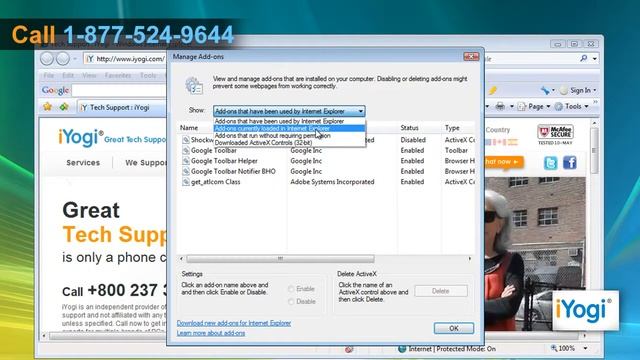
Task: Click the OK button
Action: pos(454,328)
